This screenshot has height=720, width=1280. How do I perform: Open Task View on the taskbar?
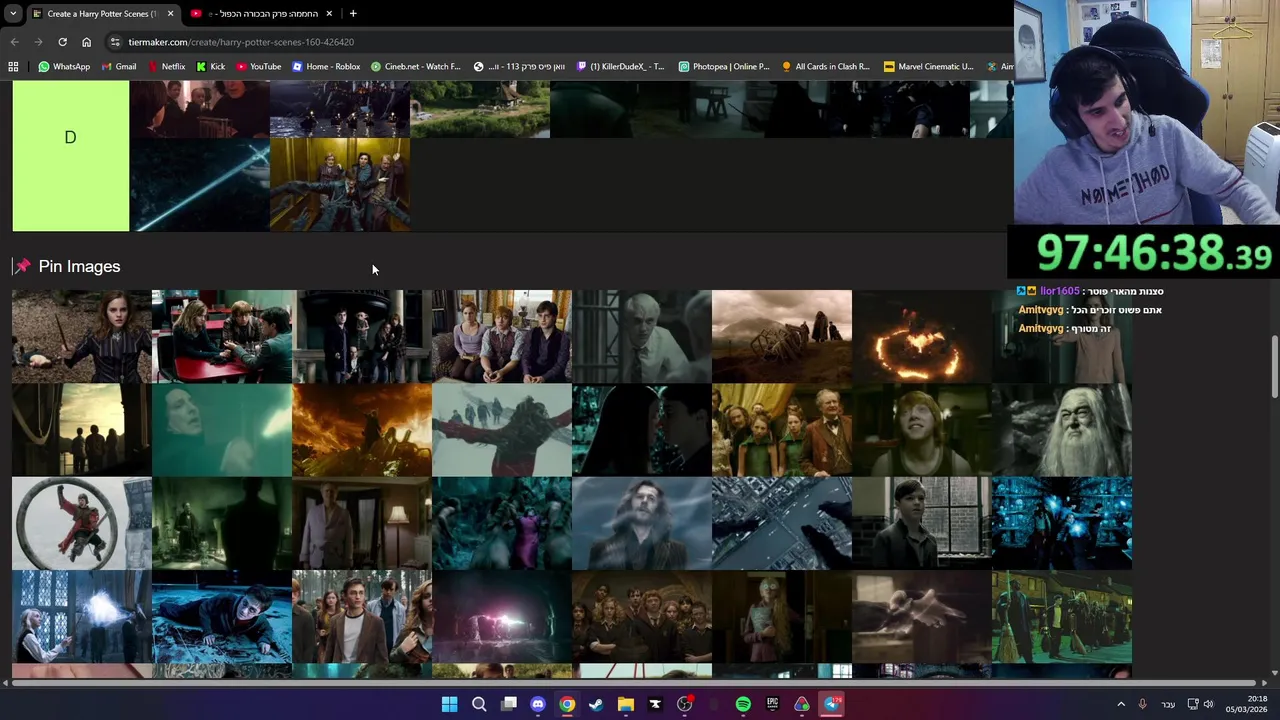click(508, 704)
